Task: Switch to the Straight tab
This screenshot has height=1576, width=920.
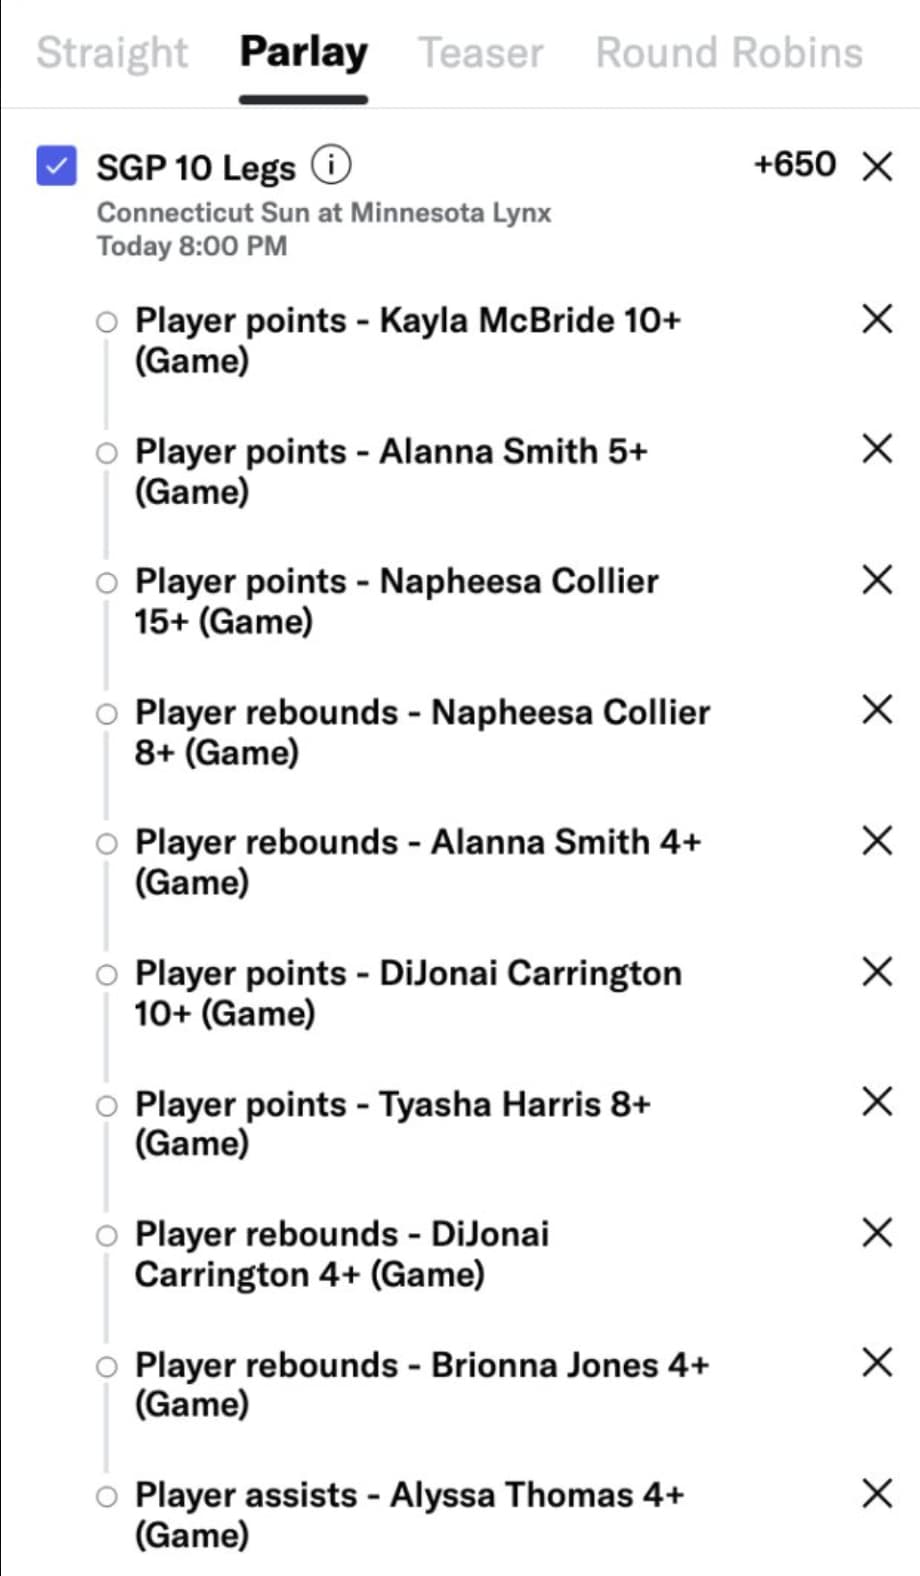Action: [112, 53]
